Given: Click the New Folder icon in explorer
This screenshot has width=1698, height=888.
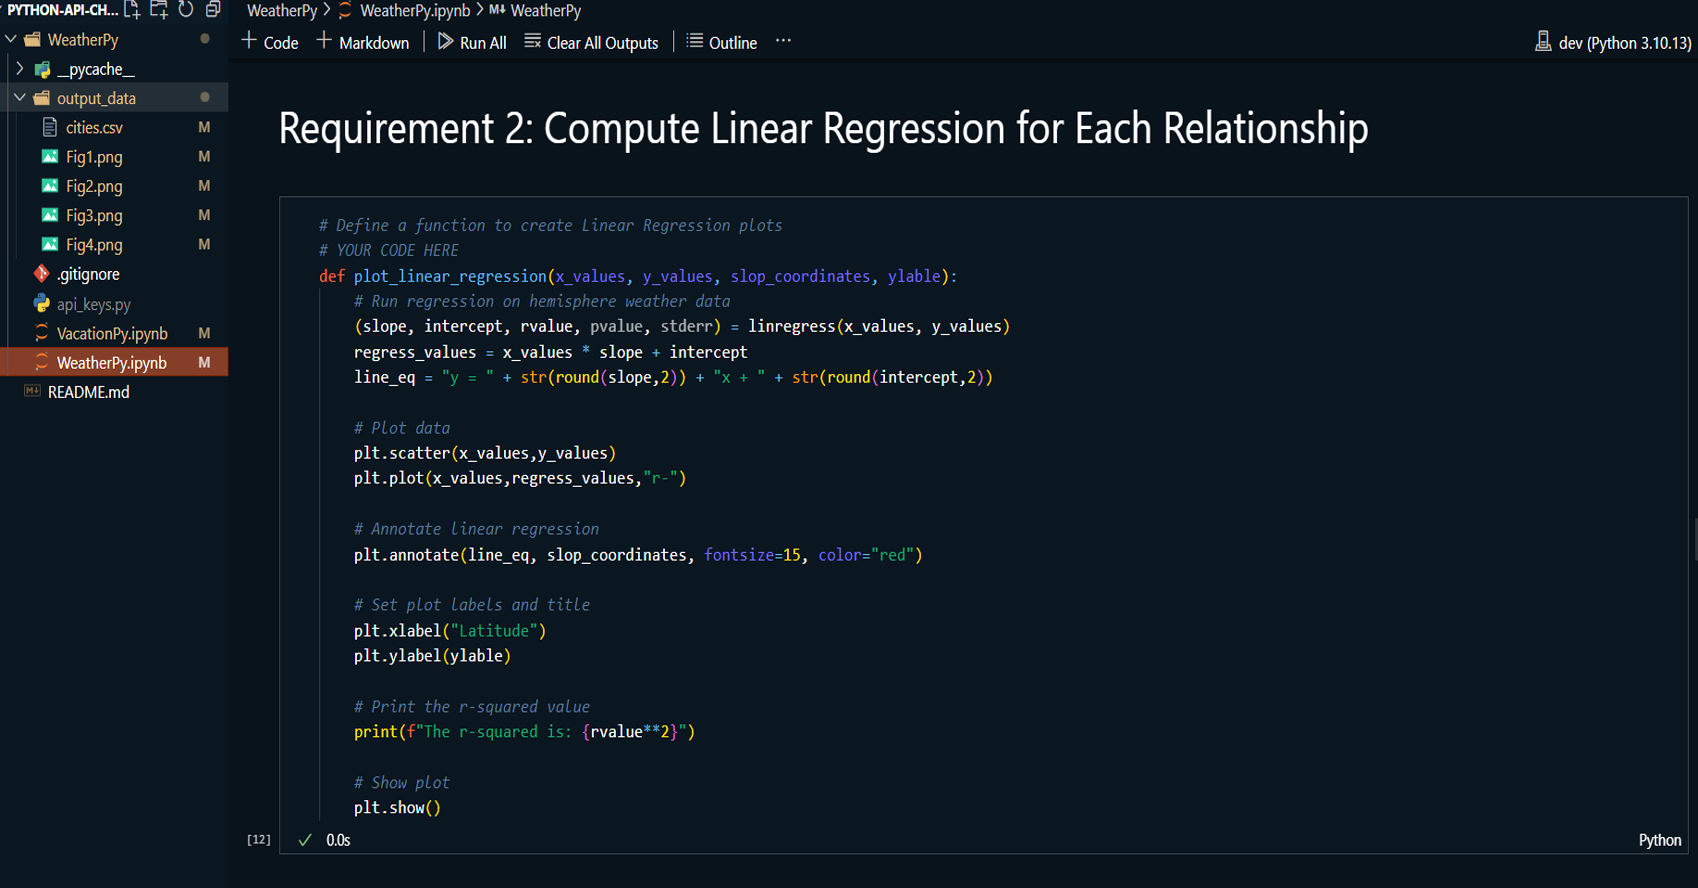Looking at the screenshot, I should tap(159, 10).
